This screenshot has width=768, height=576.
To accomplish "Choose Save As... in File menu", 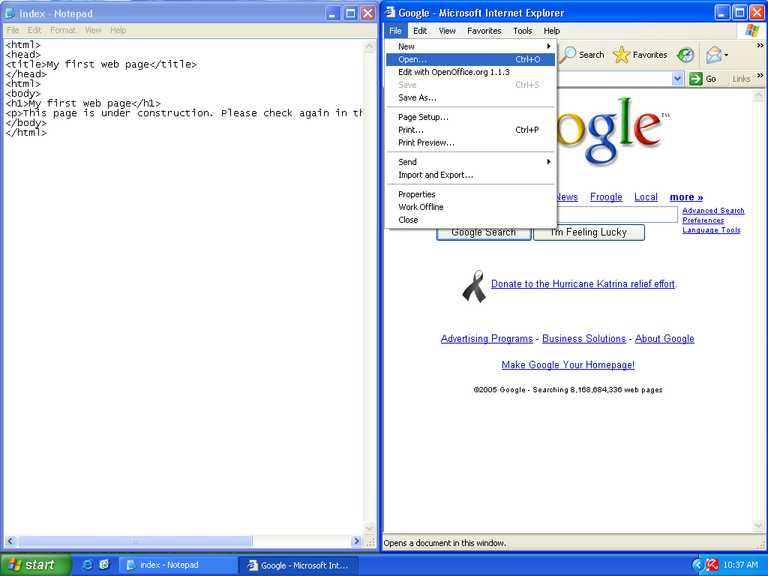I will click(x=470, y=97).
